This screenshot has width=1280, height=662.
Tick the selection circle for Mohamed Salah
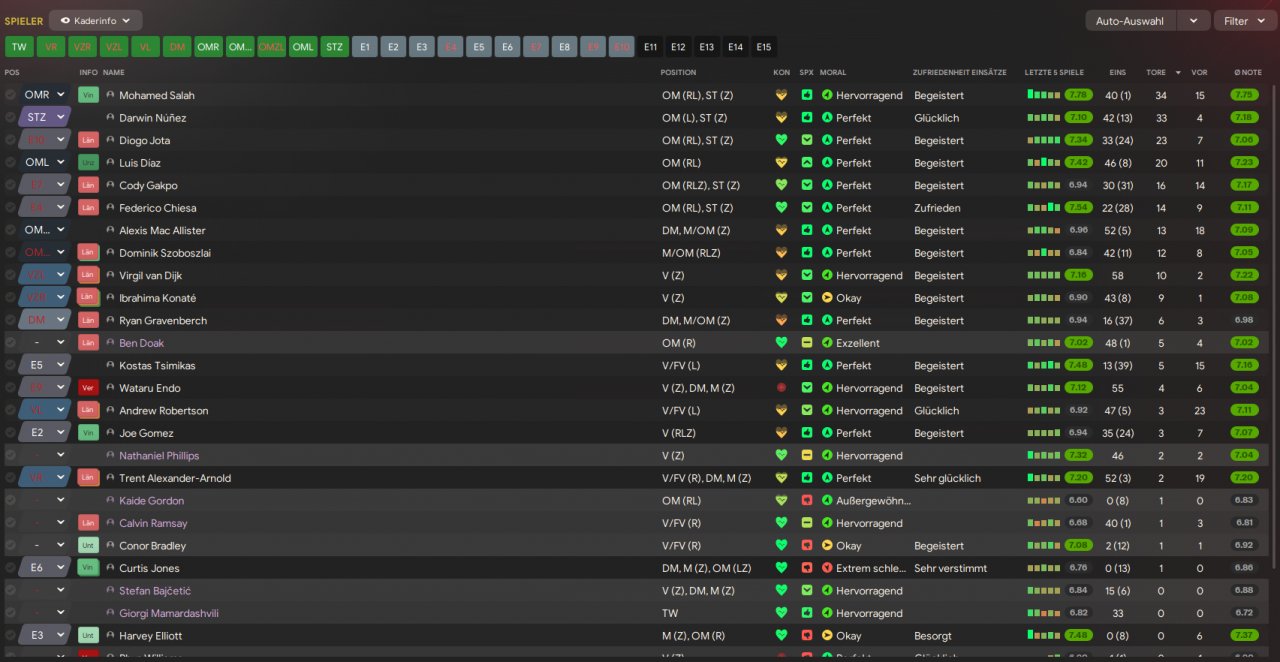click(x=11, y=95)
